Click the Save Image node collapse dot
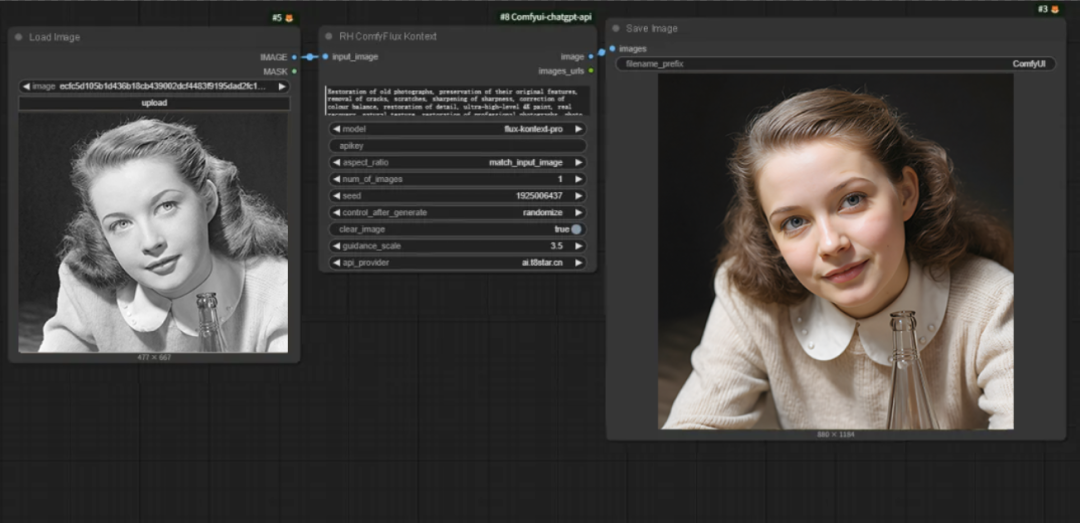Image resolution: width=1080 pixels, height=523 pixels. 615,28
